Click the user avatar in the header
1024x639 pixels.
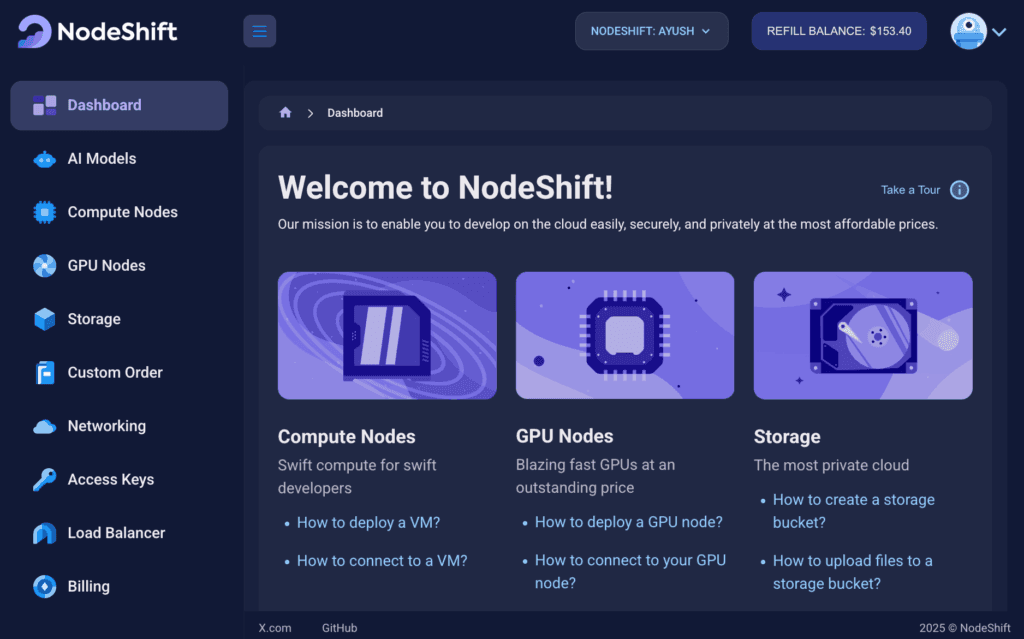pos(968,31)
